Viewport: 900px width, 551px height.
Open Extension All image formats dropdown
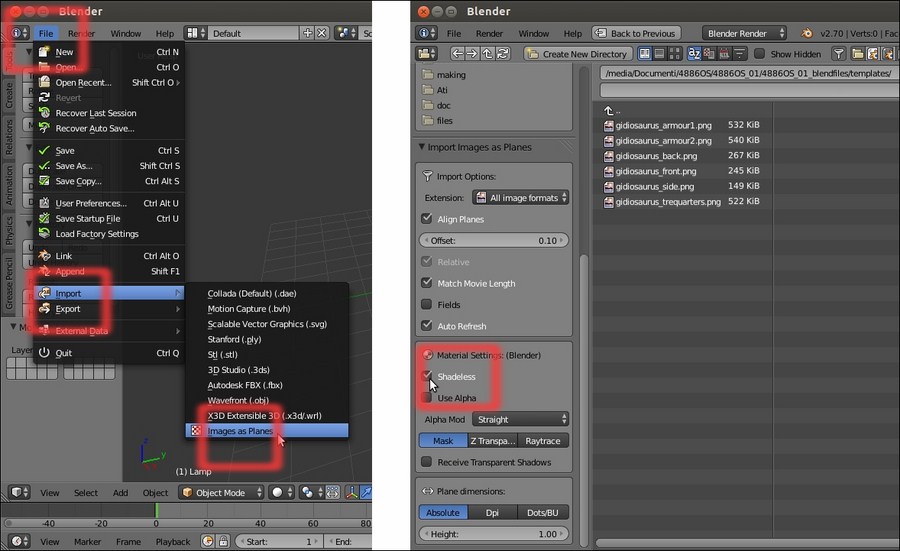[x=521, y=197]
